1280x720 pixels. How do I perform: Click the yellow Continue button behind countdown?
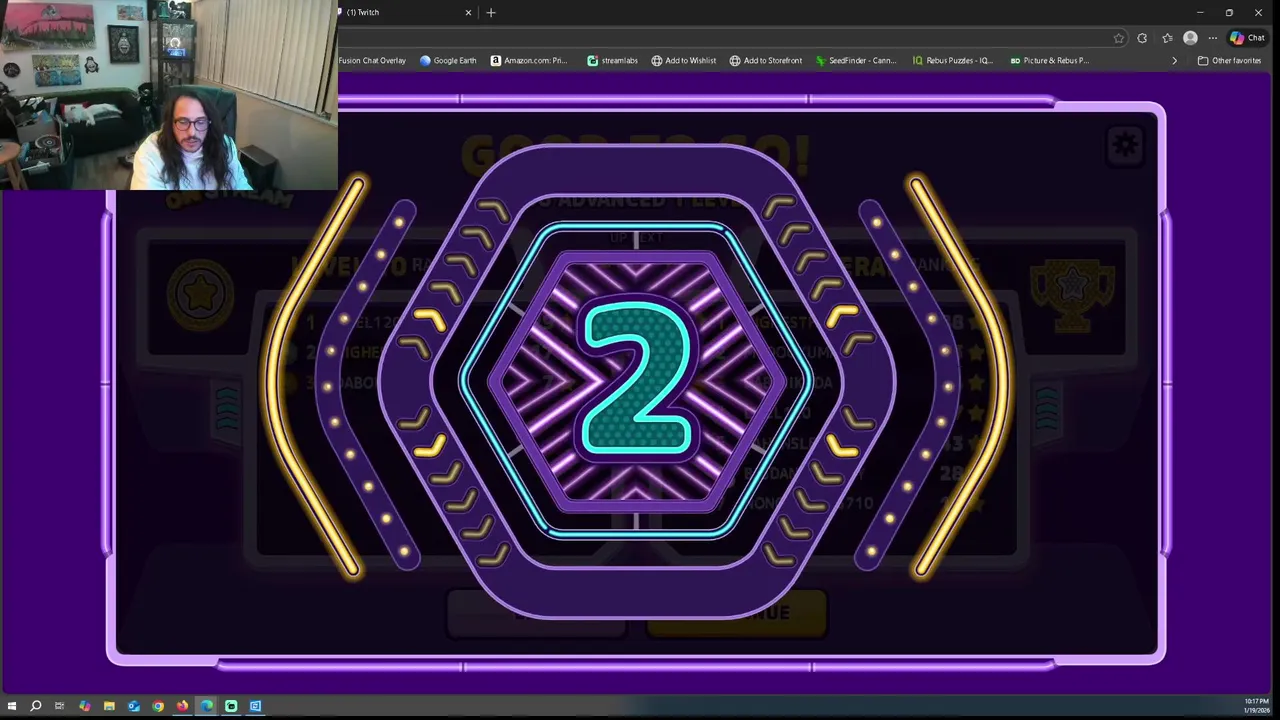[x=737, y=613]
